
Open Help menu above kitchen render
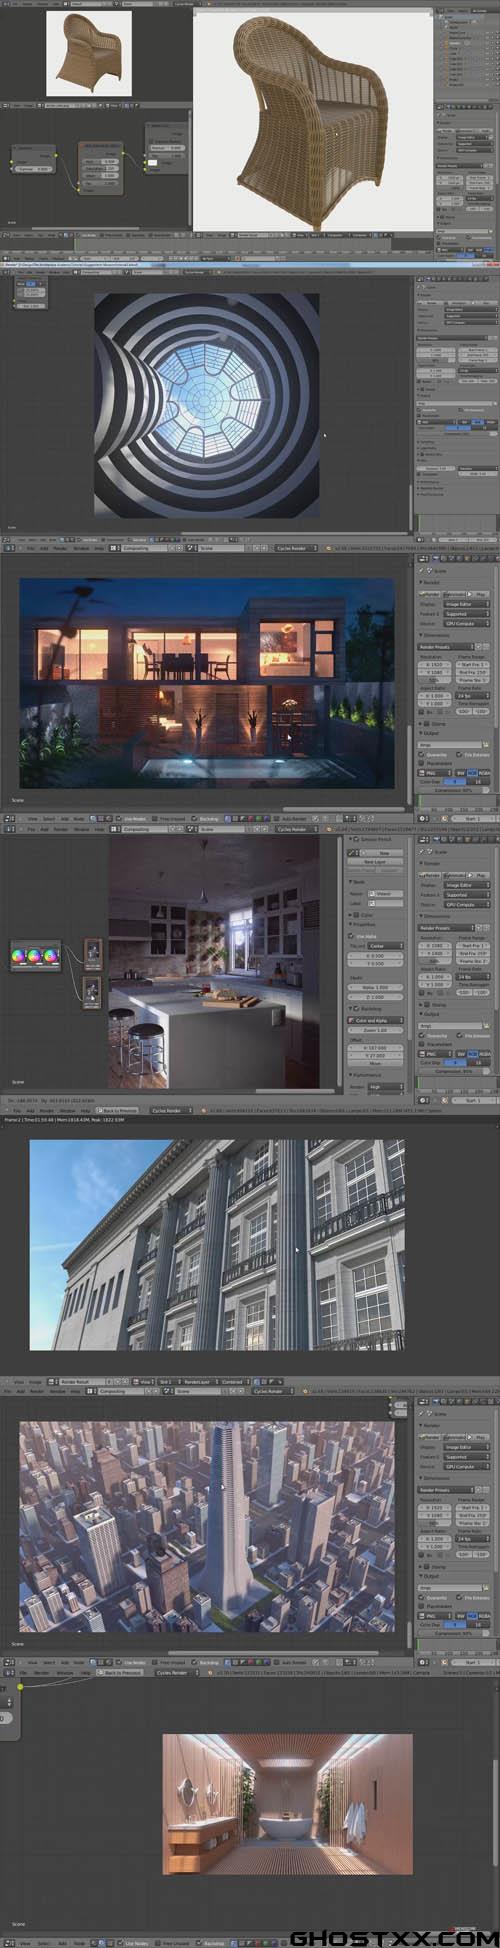click(x=100, y=830)
